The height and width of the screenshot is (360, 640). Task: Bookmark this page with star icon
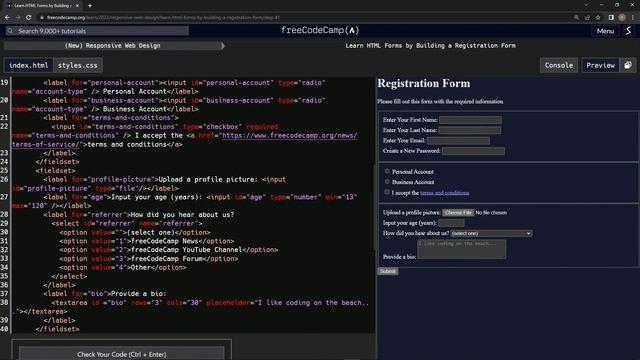coord(598,18)
